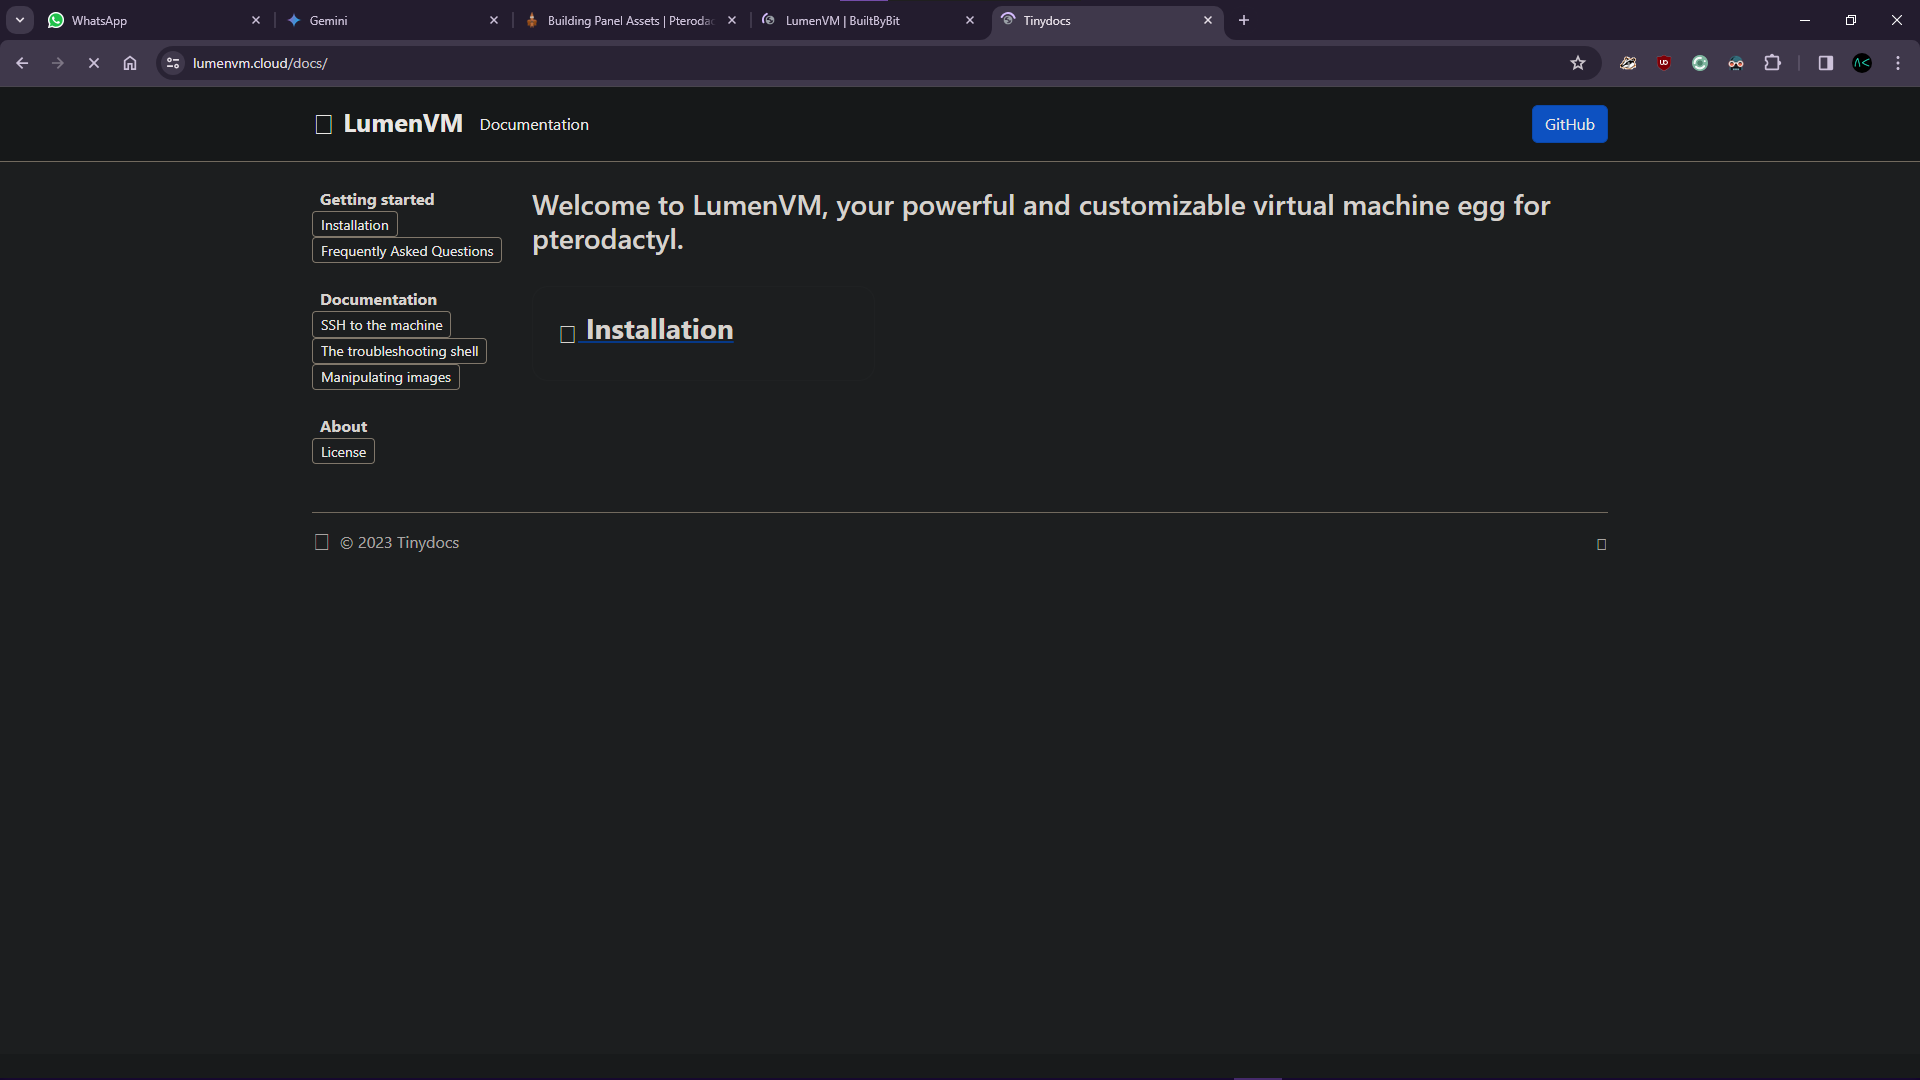Open the Documentation header link
The height and width of the screenshot is (1080, 1920).
pos(534,124)
